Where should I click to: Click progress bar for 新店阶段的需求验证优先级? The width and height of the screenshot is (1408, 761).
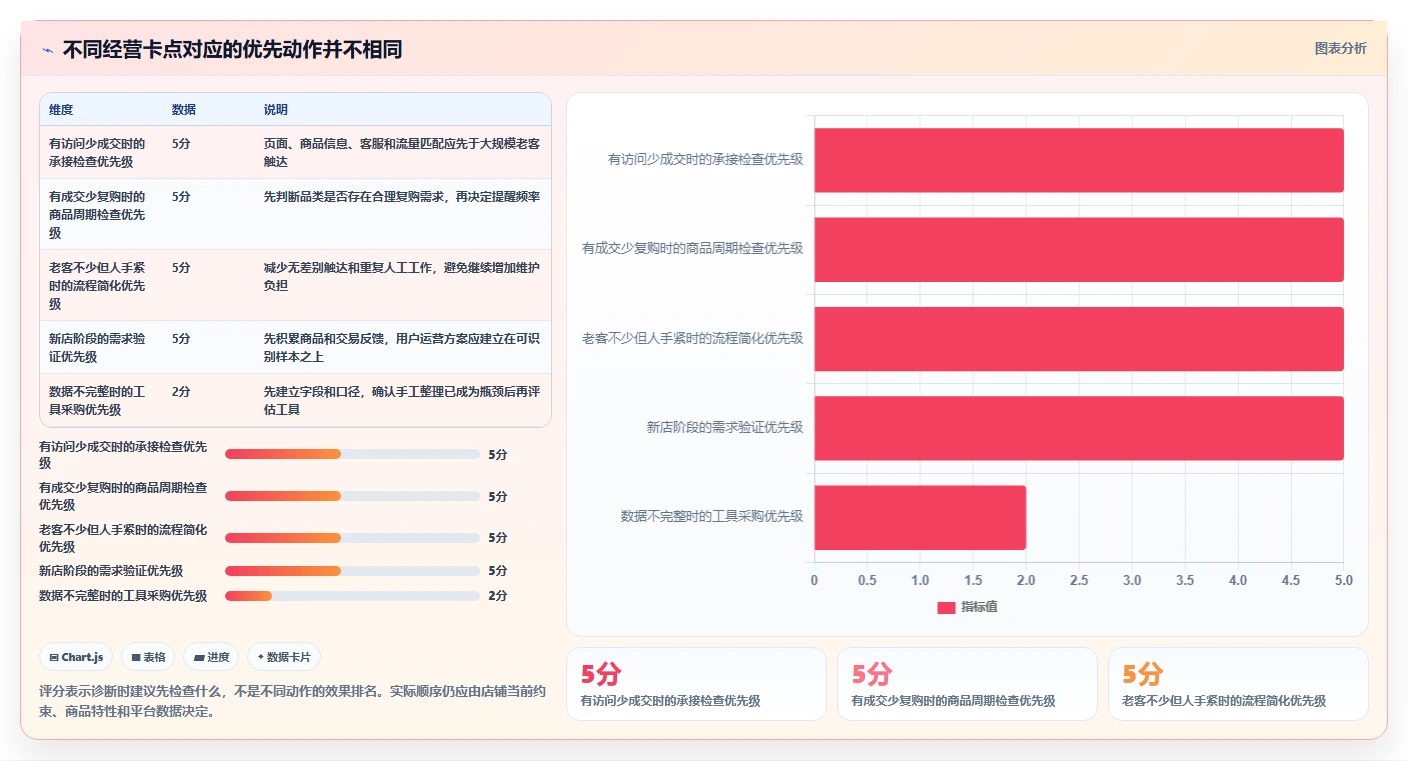pos(352,571)
